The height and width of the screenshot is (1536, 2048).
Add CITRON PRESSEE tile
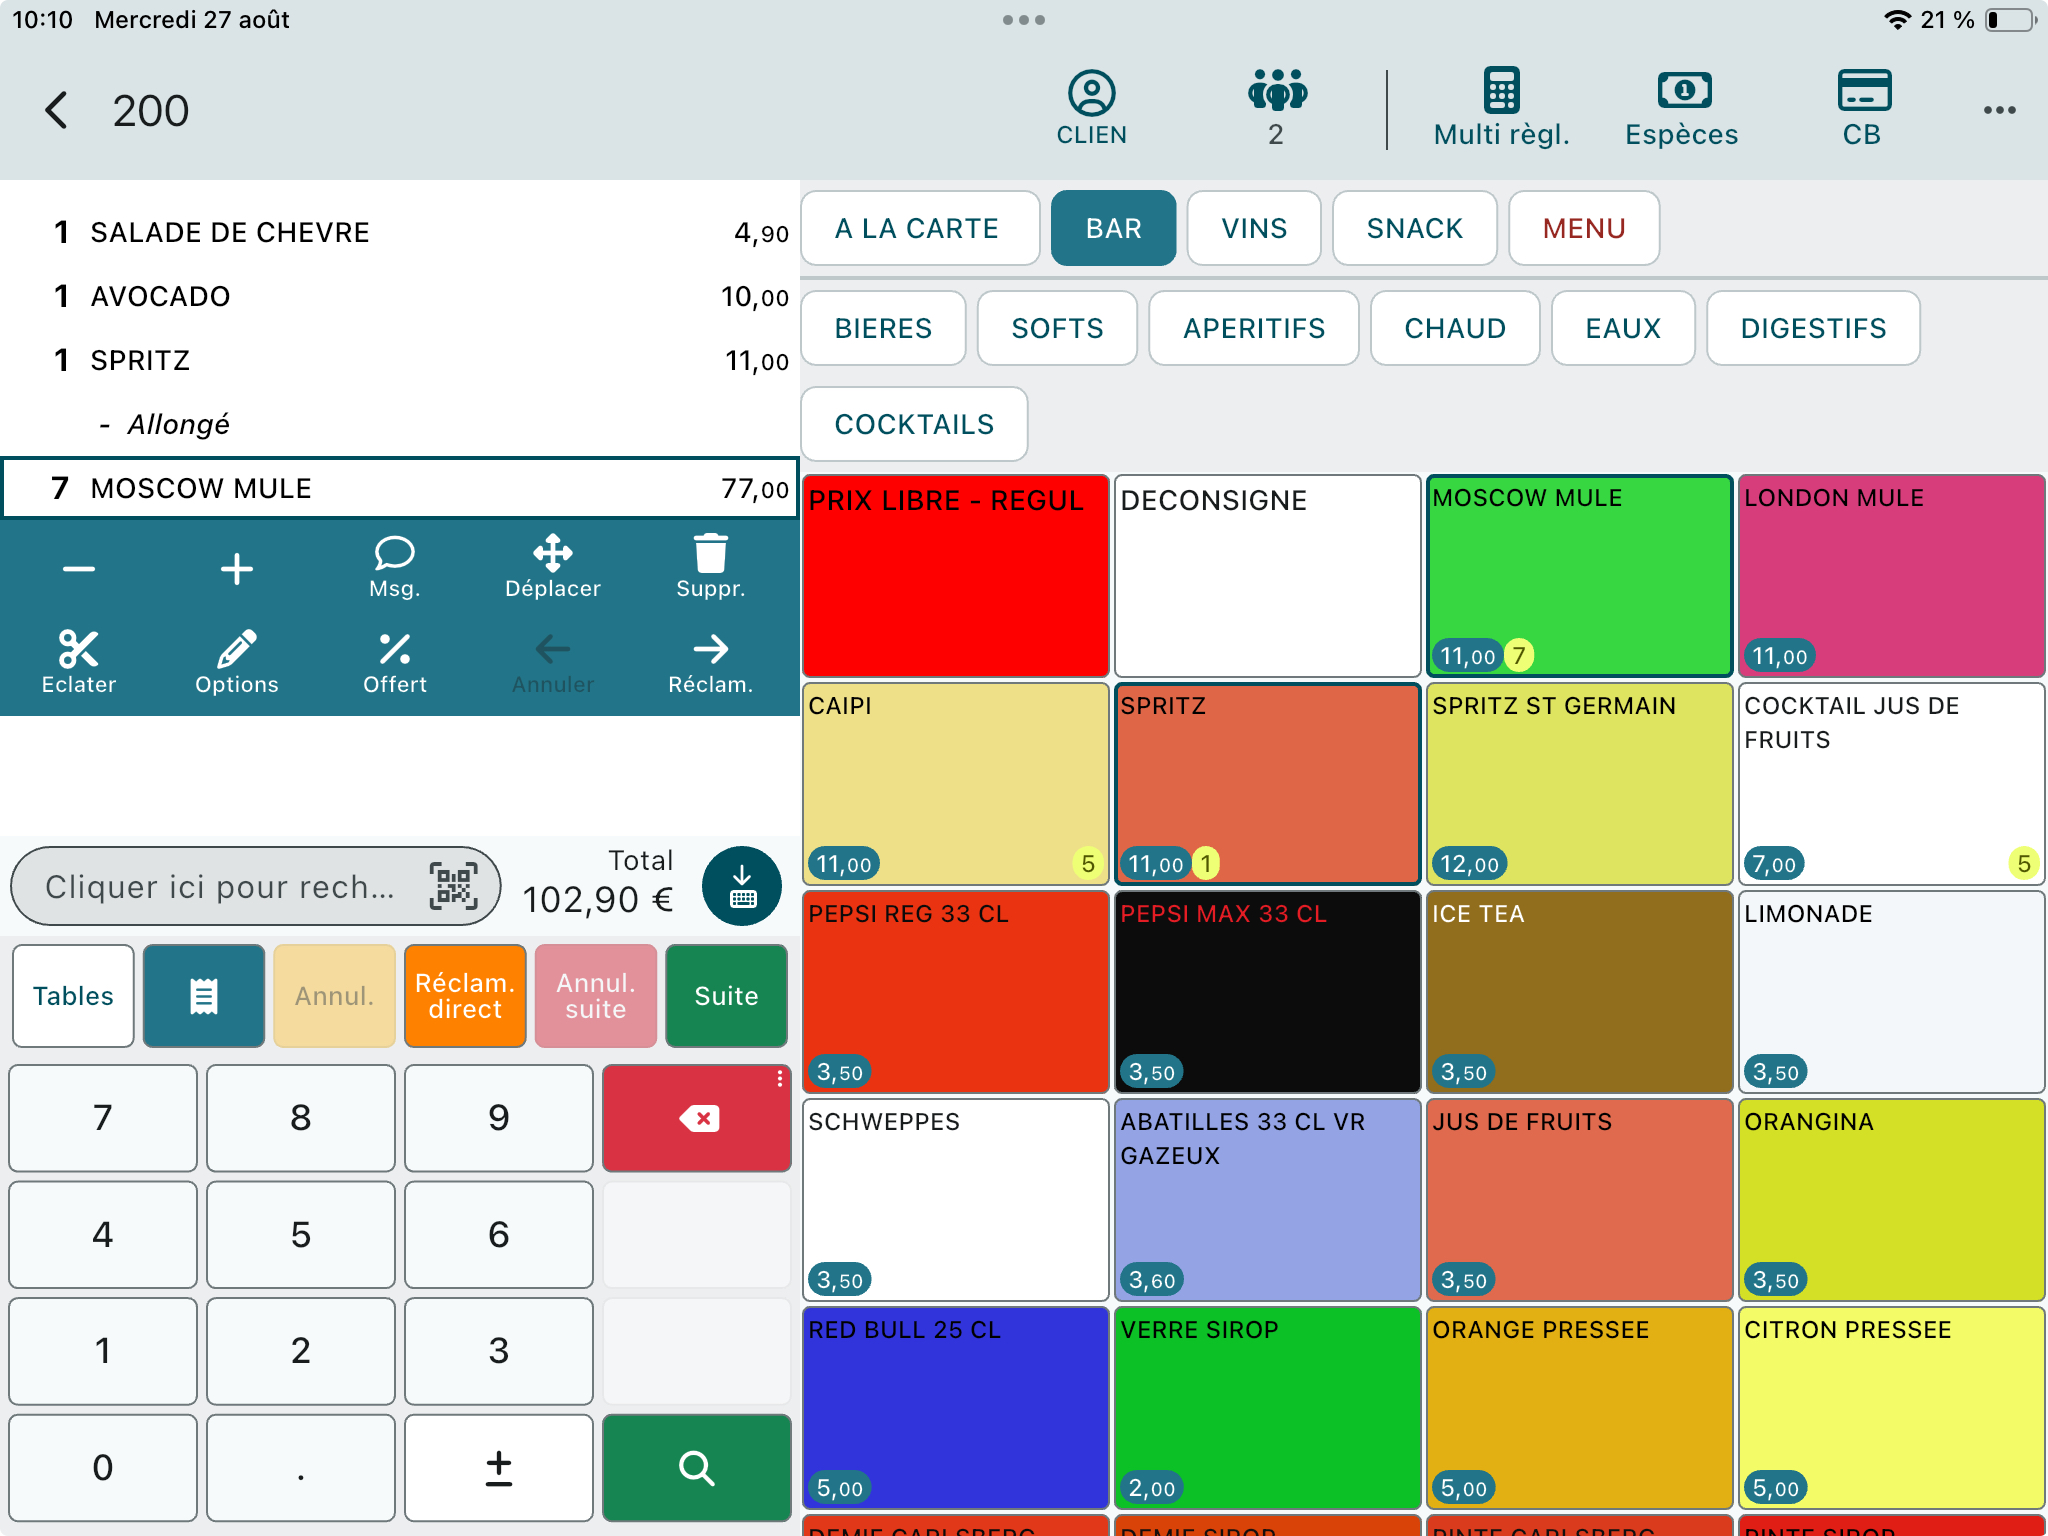(1891, 1408)
